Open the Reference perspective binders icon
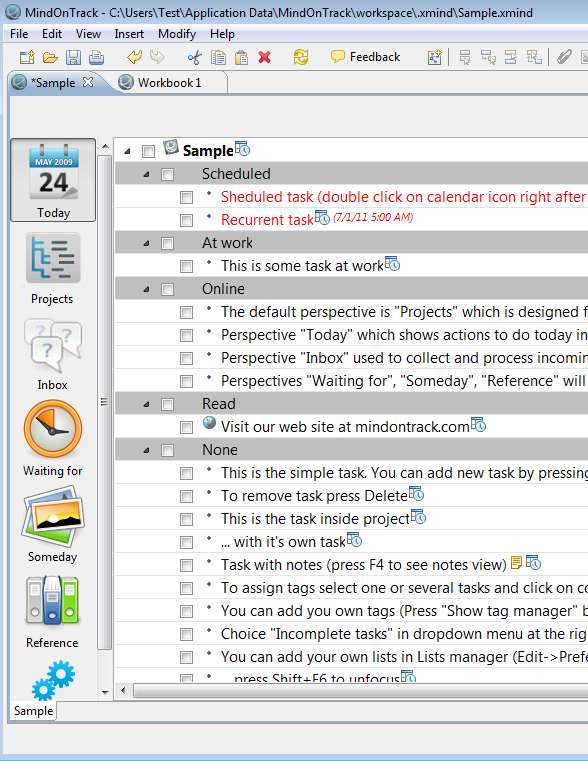 (52, 600)
